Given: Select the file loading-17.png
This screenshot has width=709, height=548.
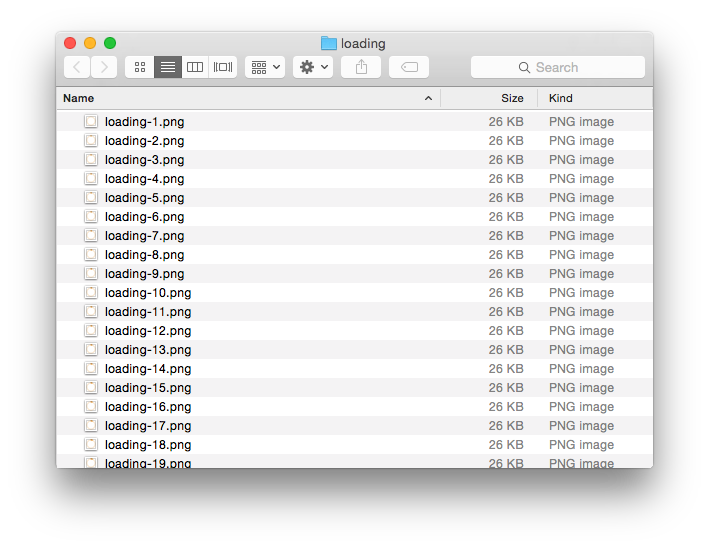Looking at the screenshot, I should [354, 425].
